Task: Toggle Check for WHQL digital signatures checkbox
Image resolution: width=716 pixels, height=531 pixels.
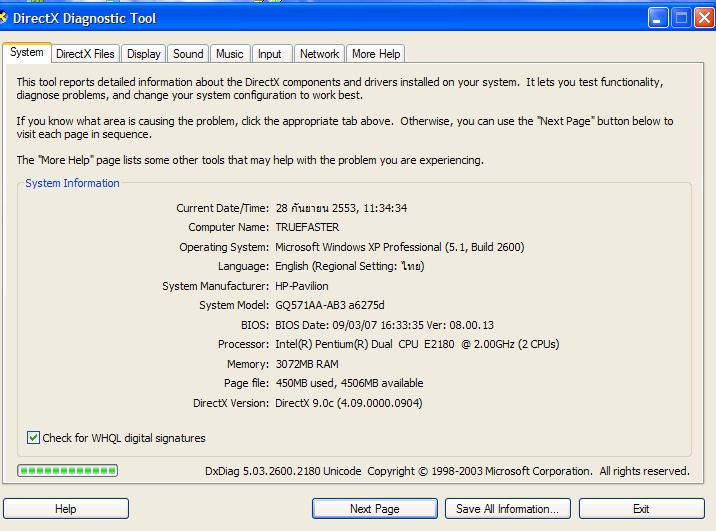Action: (33, 438)
